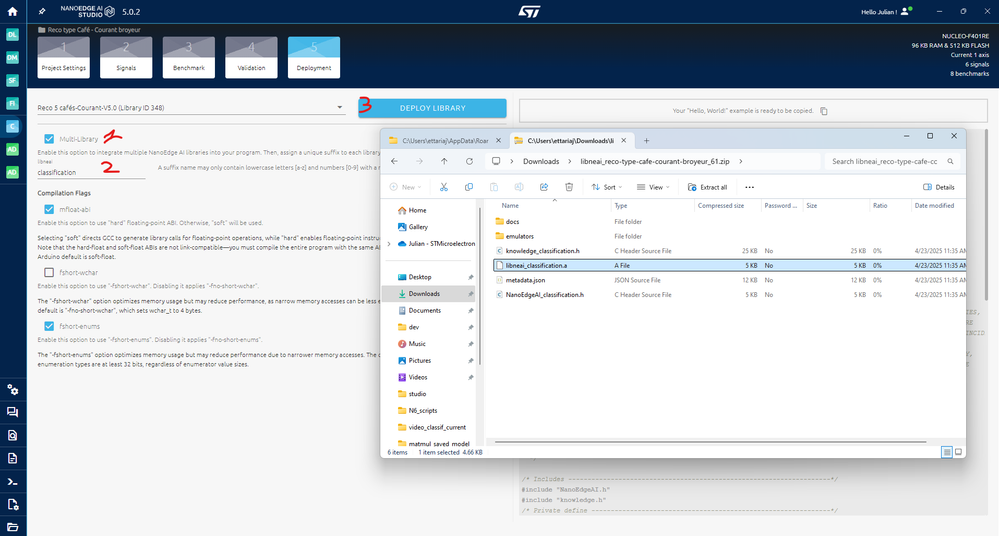Click Downloads in the breadcrumb path

click(x=541, y=161)
